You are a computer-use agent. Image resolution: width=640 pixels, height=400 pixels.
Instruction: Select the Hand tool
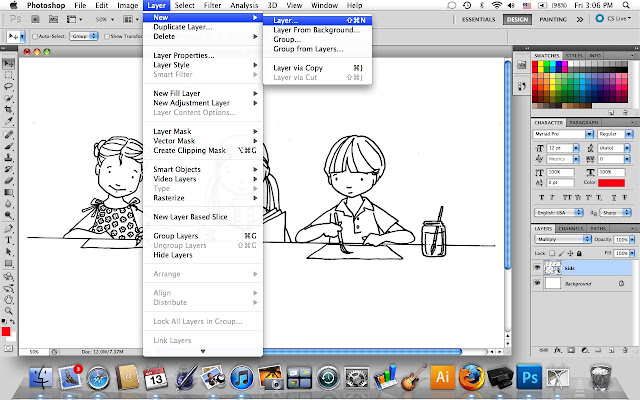pos(8,300)
